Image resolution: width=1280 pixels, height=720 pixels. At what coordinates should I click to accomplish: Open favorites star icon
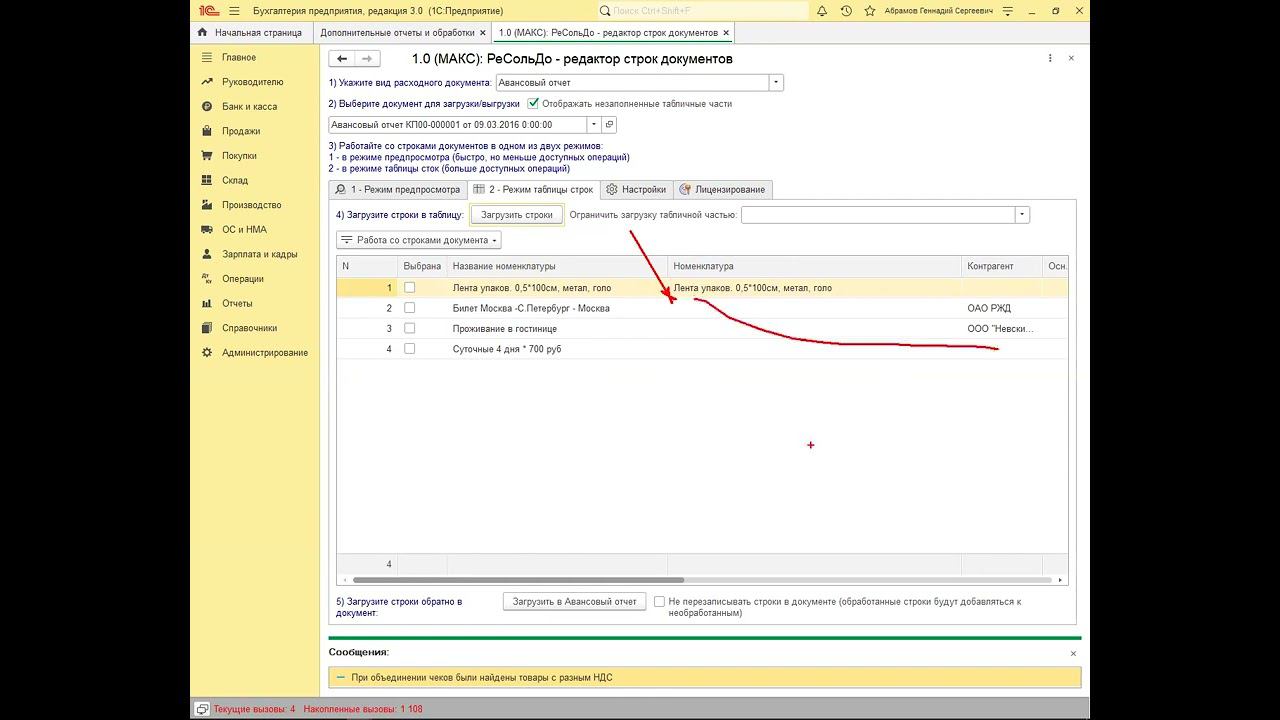[869, 11]
